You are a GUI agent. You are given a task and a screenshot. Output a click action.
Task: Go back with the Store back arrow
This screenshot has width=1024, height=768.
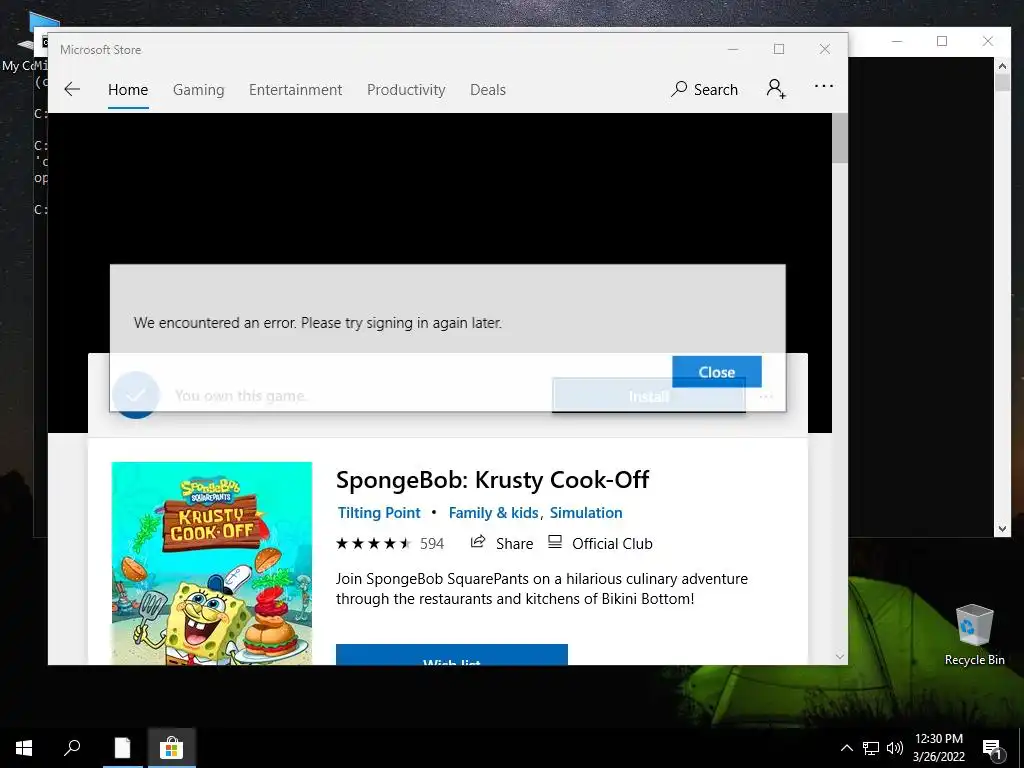(x=72, y=89)
